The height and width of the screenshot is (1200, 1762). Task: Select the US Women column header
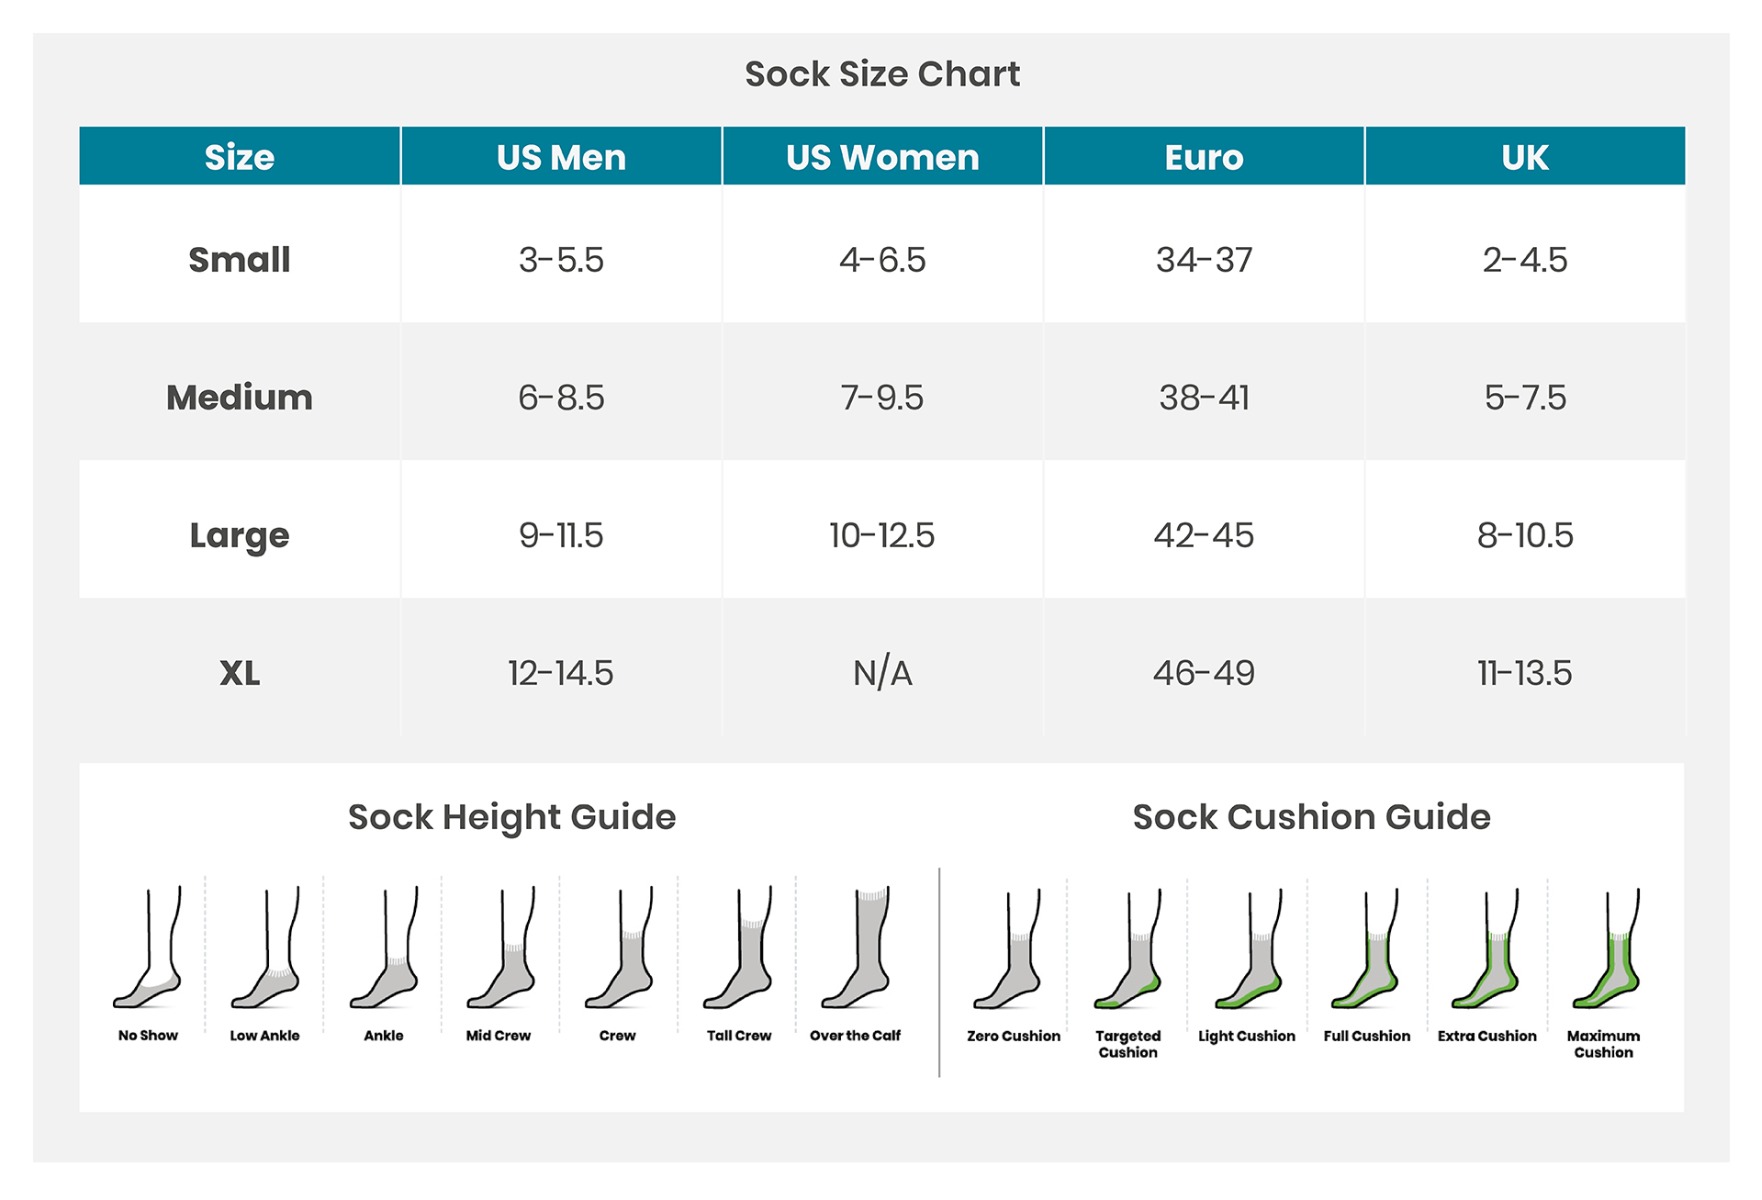pyautogui.click(x=882, y=156)
